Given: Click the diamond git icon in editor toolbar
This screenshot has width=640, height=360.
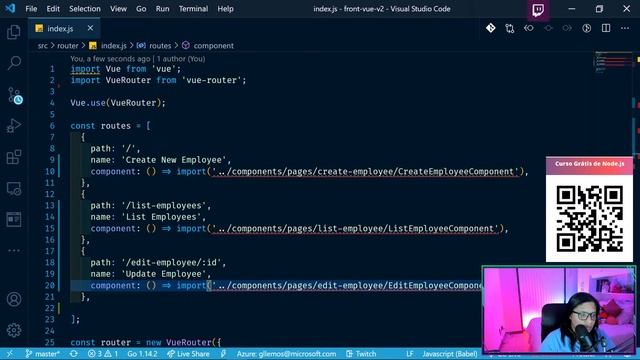Looking at the screenshot, I should pos(491,28).
